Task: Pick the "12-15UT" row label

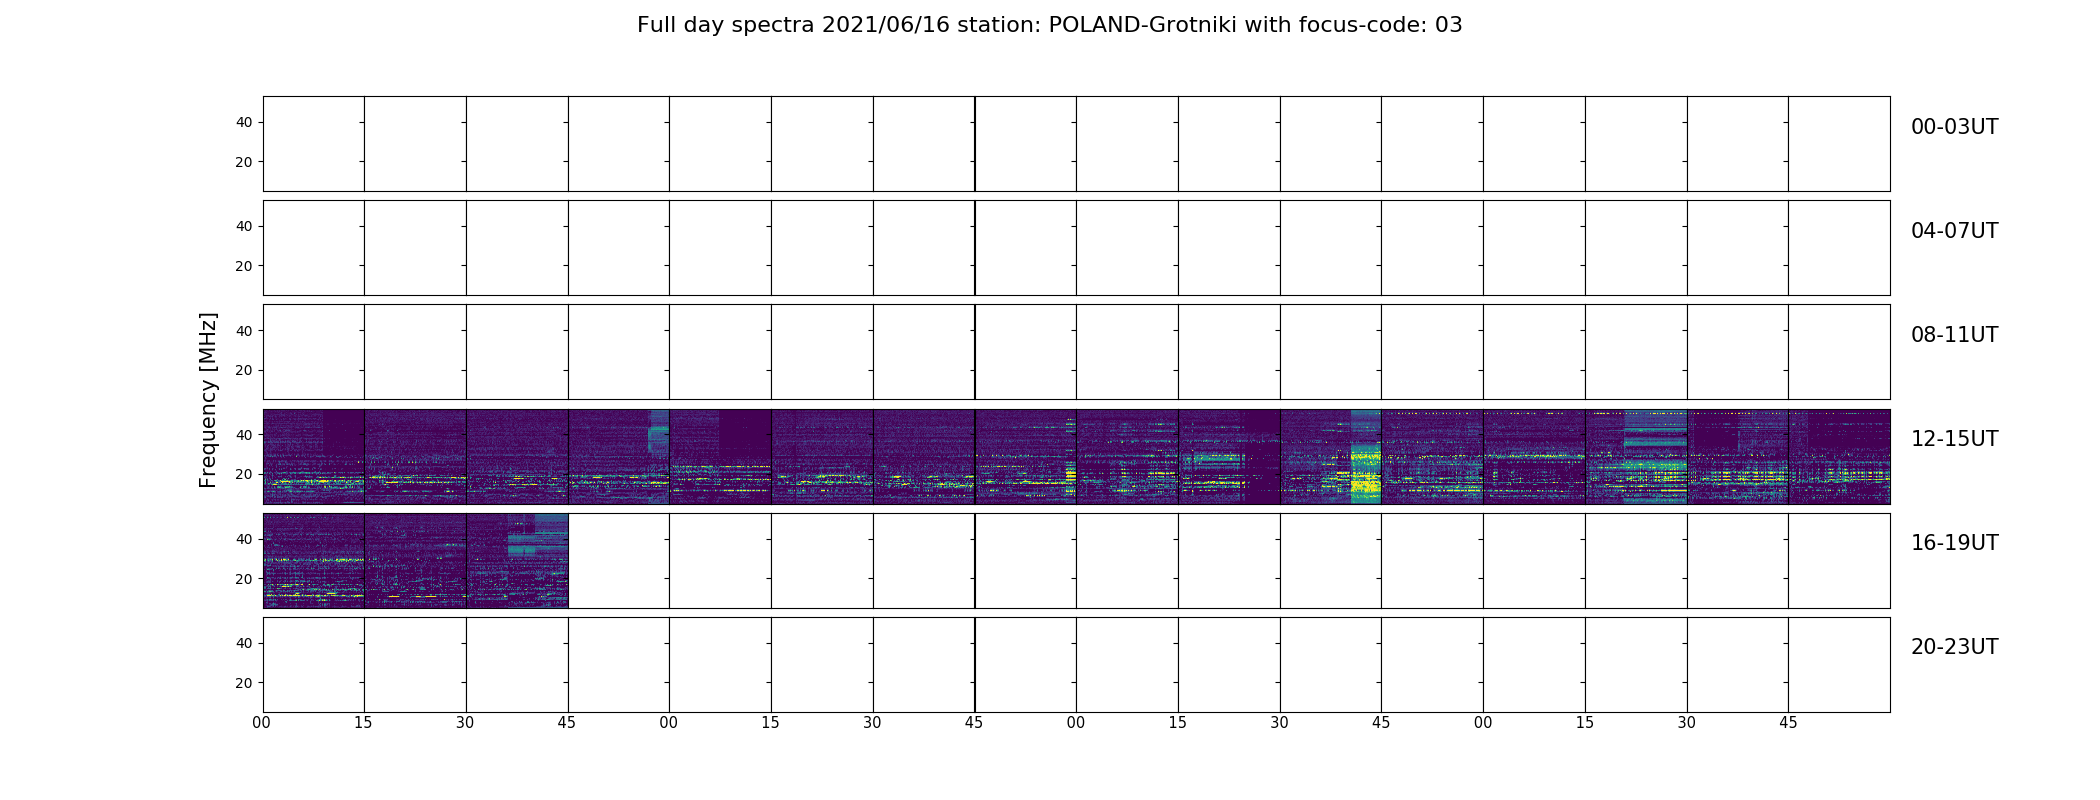Action: click(1954, 439)
